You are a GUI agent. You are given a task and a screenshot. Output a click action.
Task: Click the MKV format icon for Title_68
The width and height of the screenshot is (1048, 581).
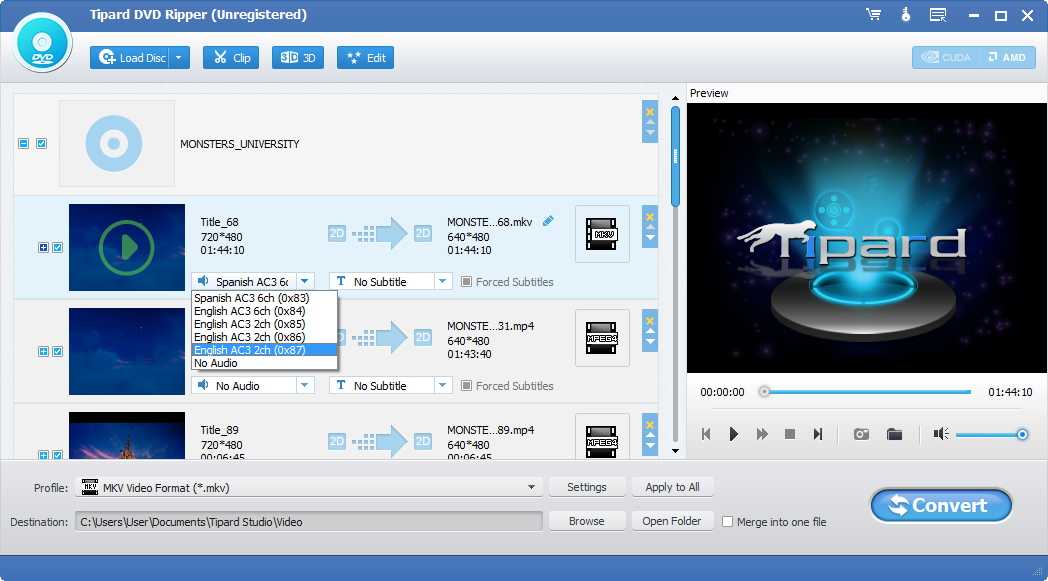click(x=602, y=234)
